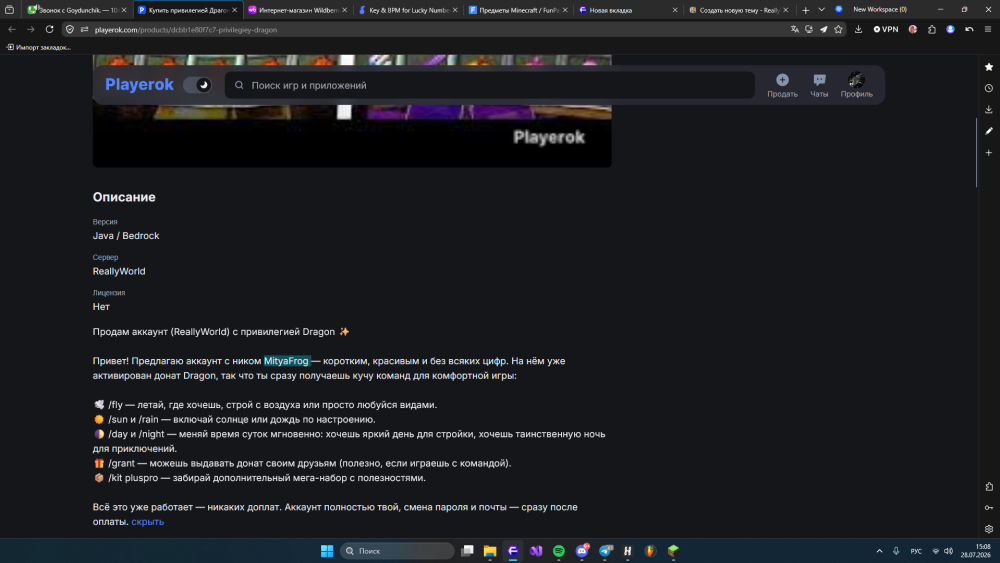Screen dimensions: 1000x563
Task: Open the Minecraft block taskbar icon
Action: coord(673,551)
